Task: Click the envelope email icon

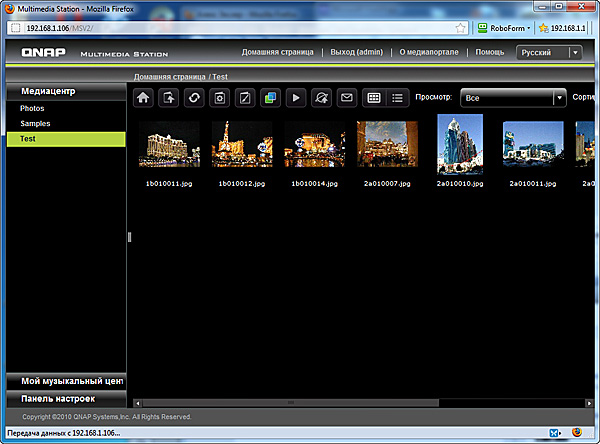Action: (347, 98)
